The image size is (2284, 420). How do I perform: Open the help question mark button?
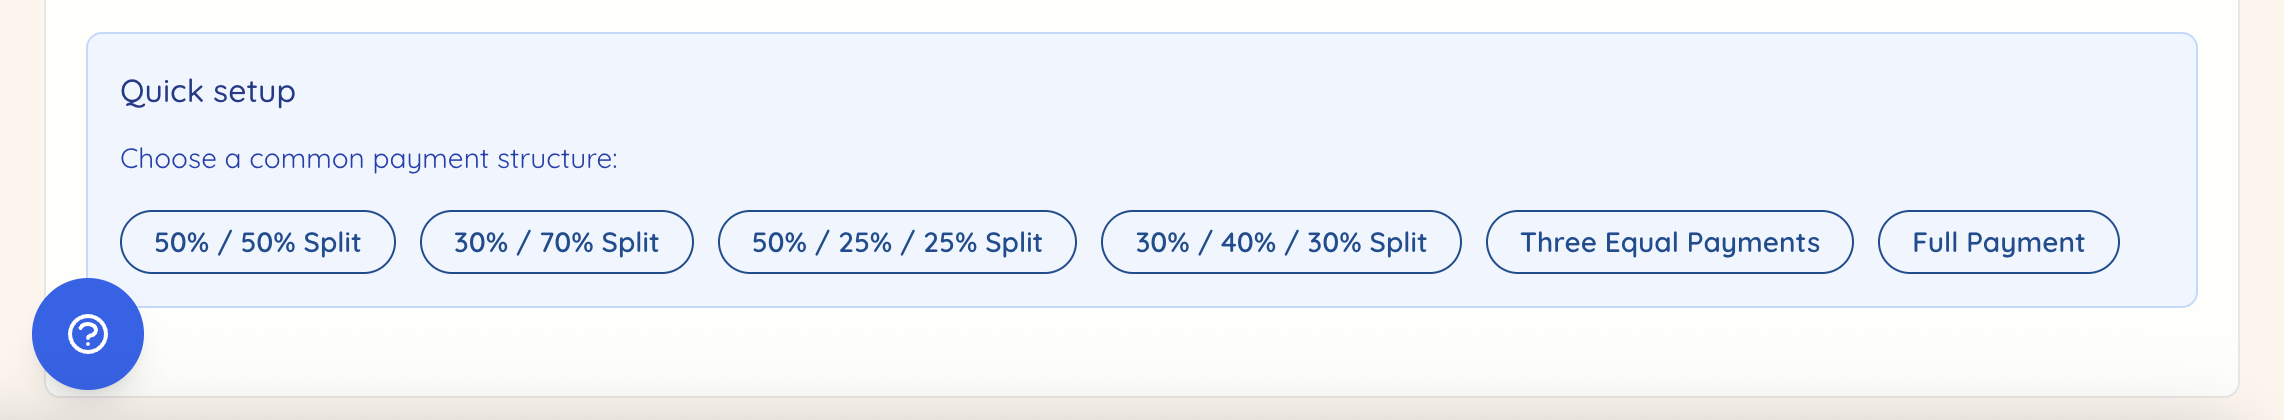pyautogui.click(x=88, y=334)
